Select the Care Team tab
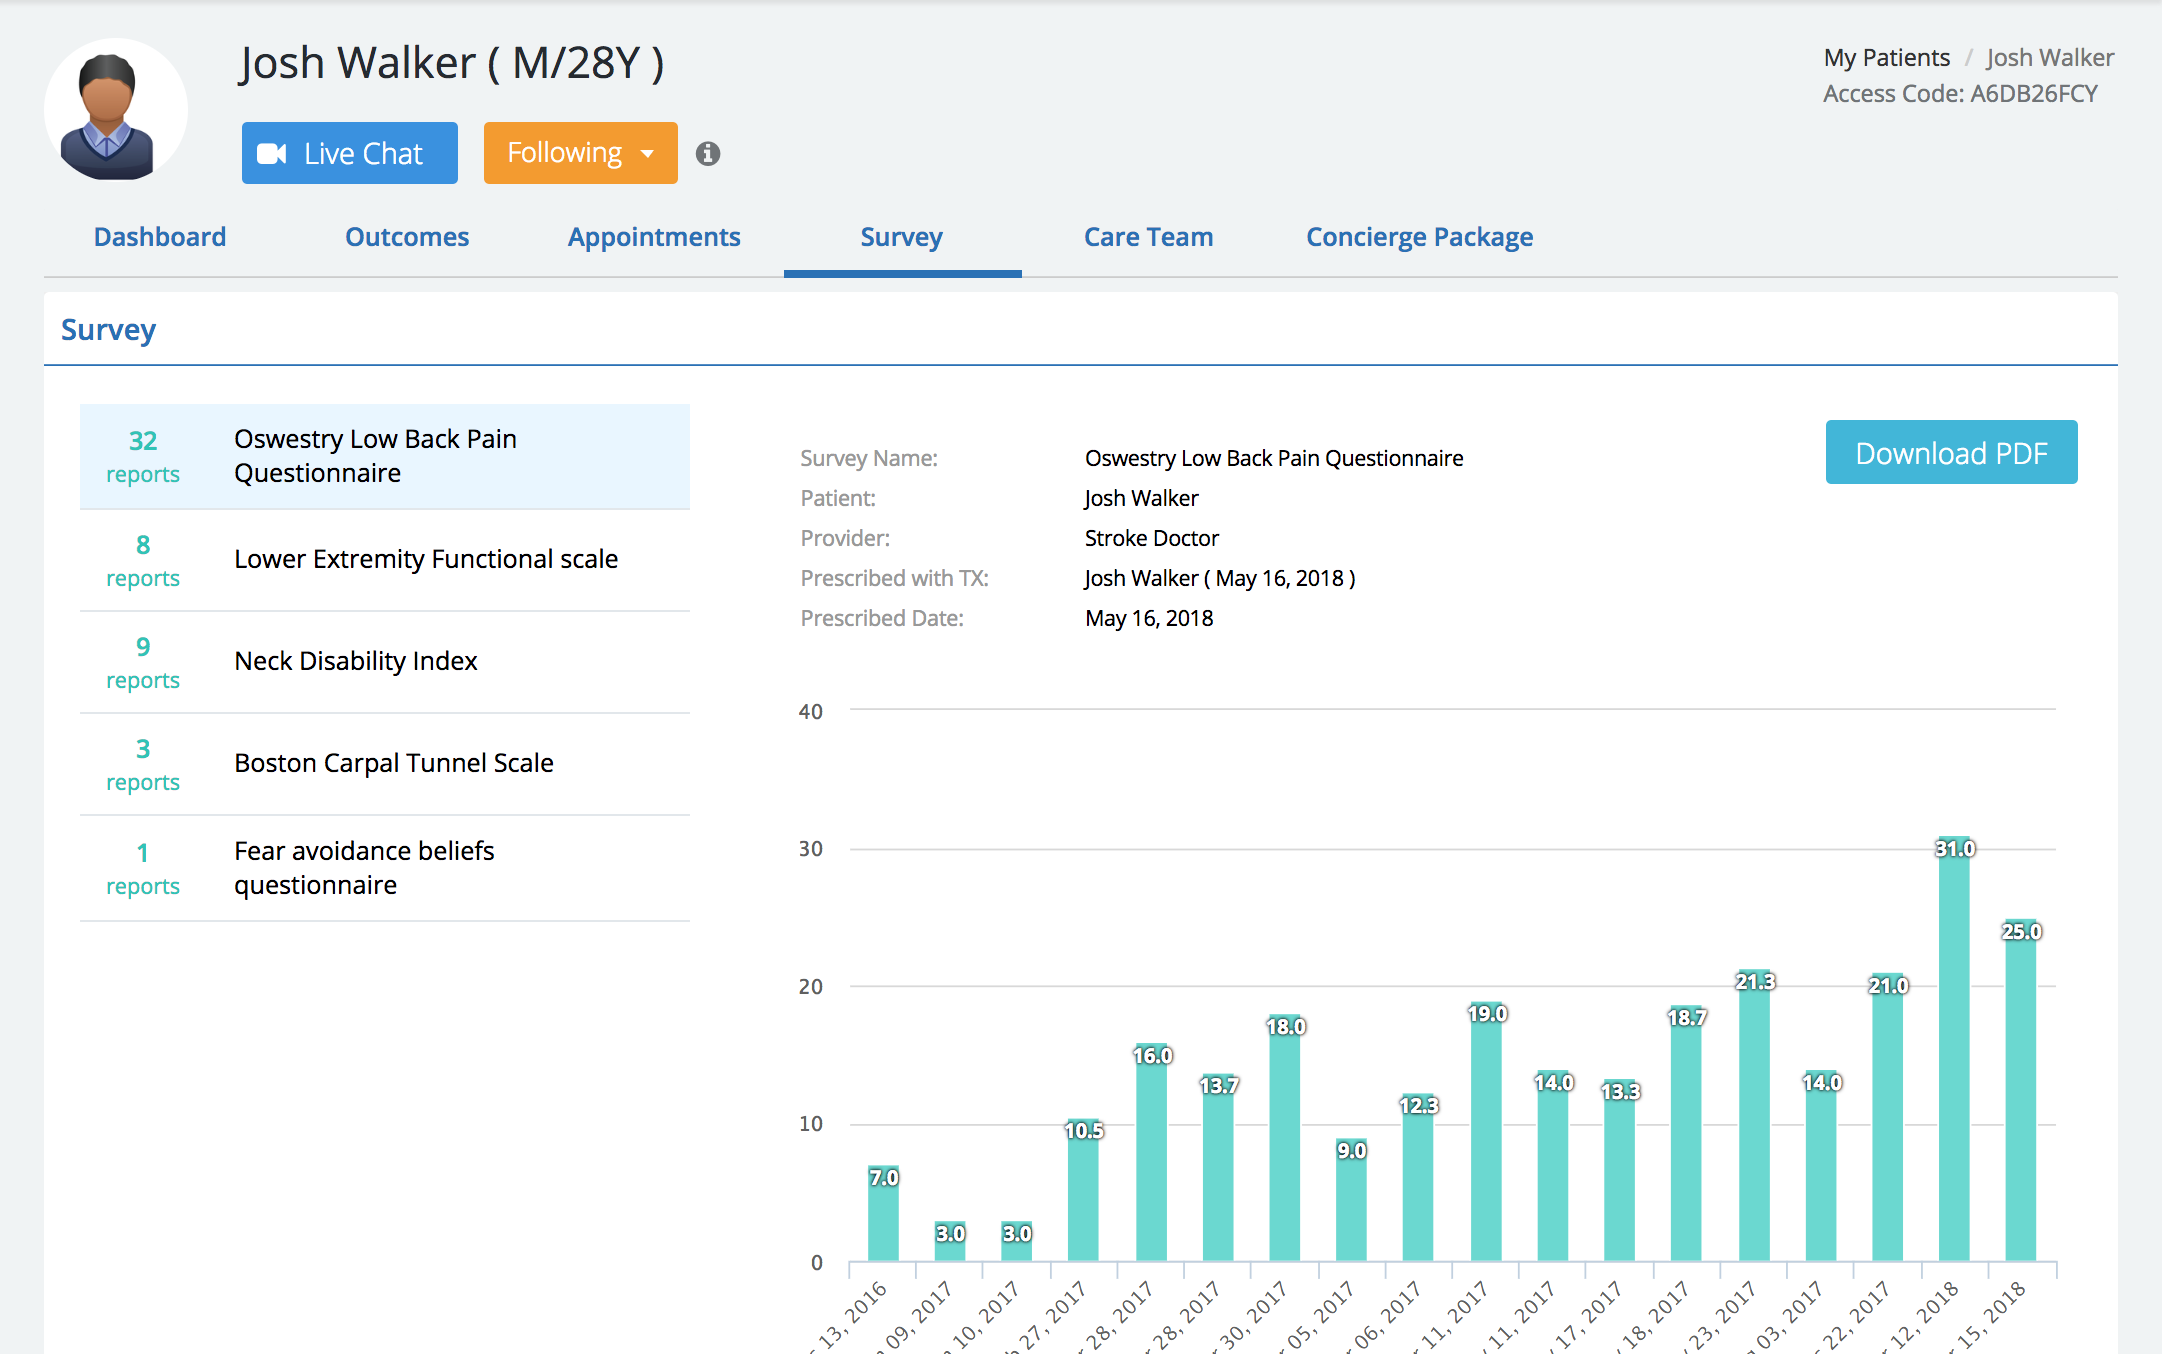Image resolution: width=2162 pixels, height=1354 pixels. pos(1148,237)
